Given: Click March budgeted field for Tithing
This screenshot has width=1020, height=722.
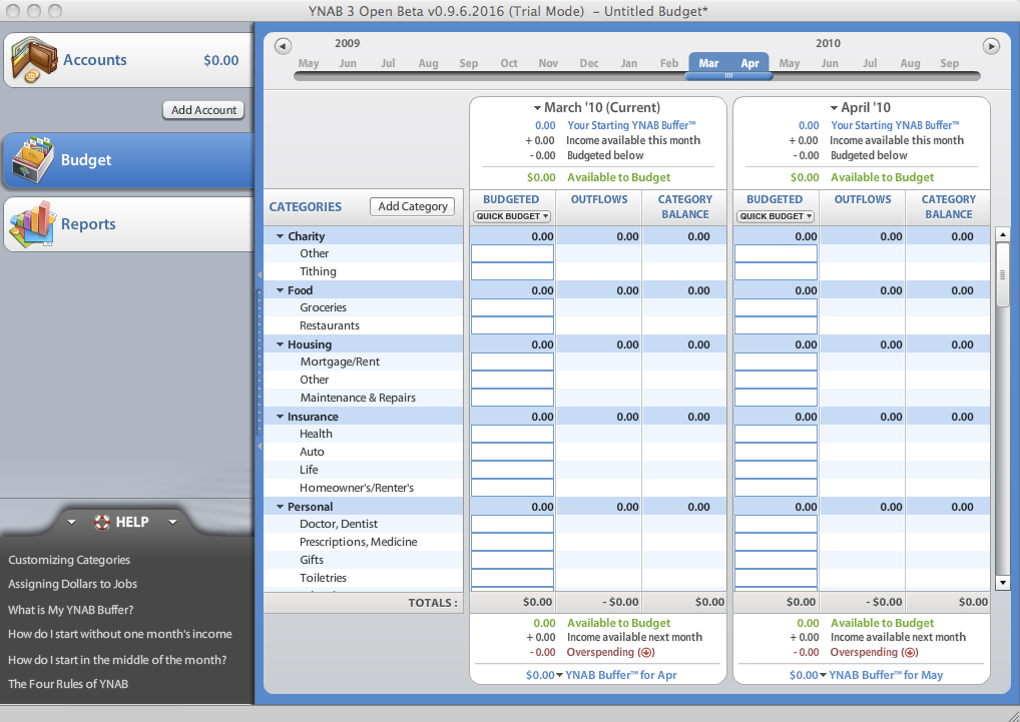Looking at the screenshot, I should [513, 271].
